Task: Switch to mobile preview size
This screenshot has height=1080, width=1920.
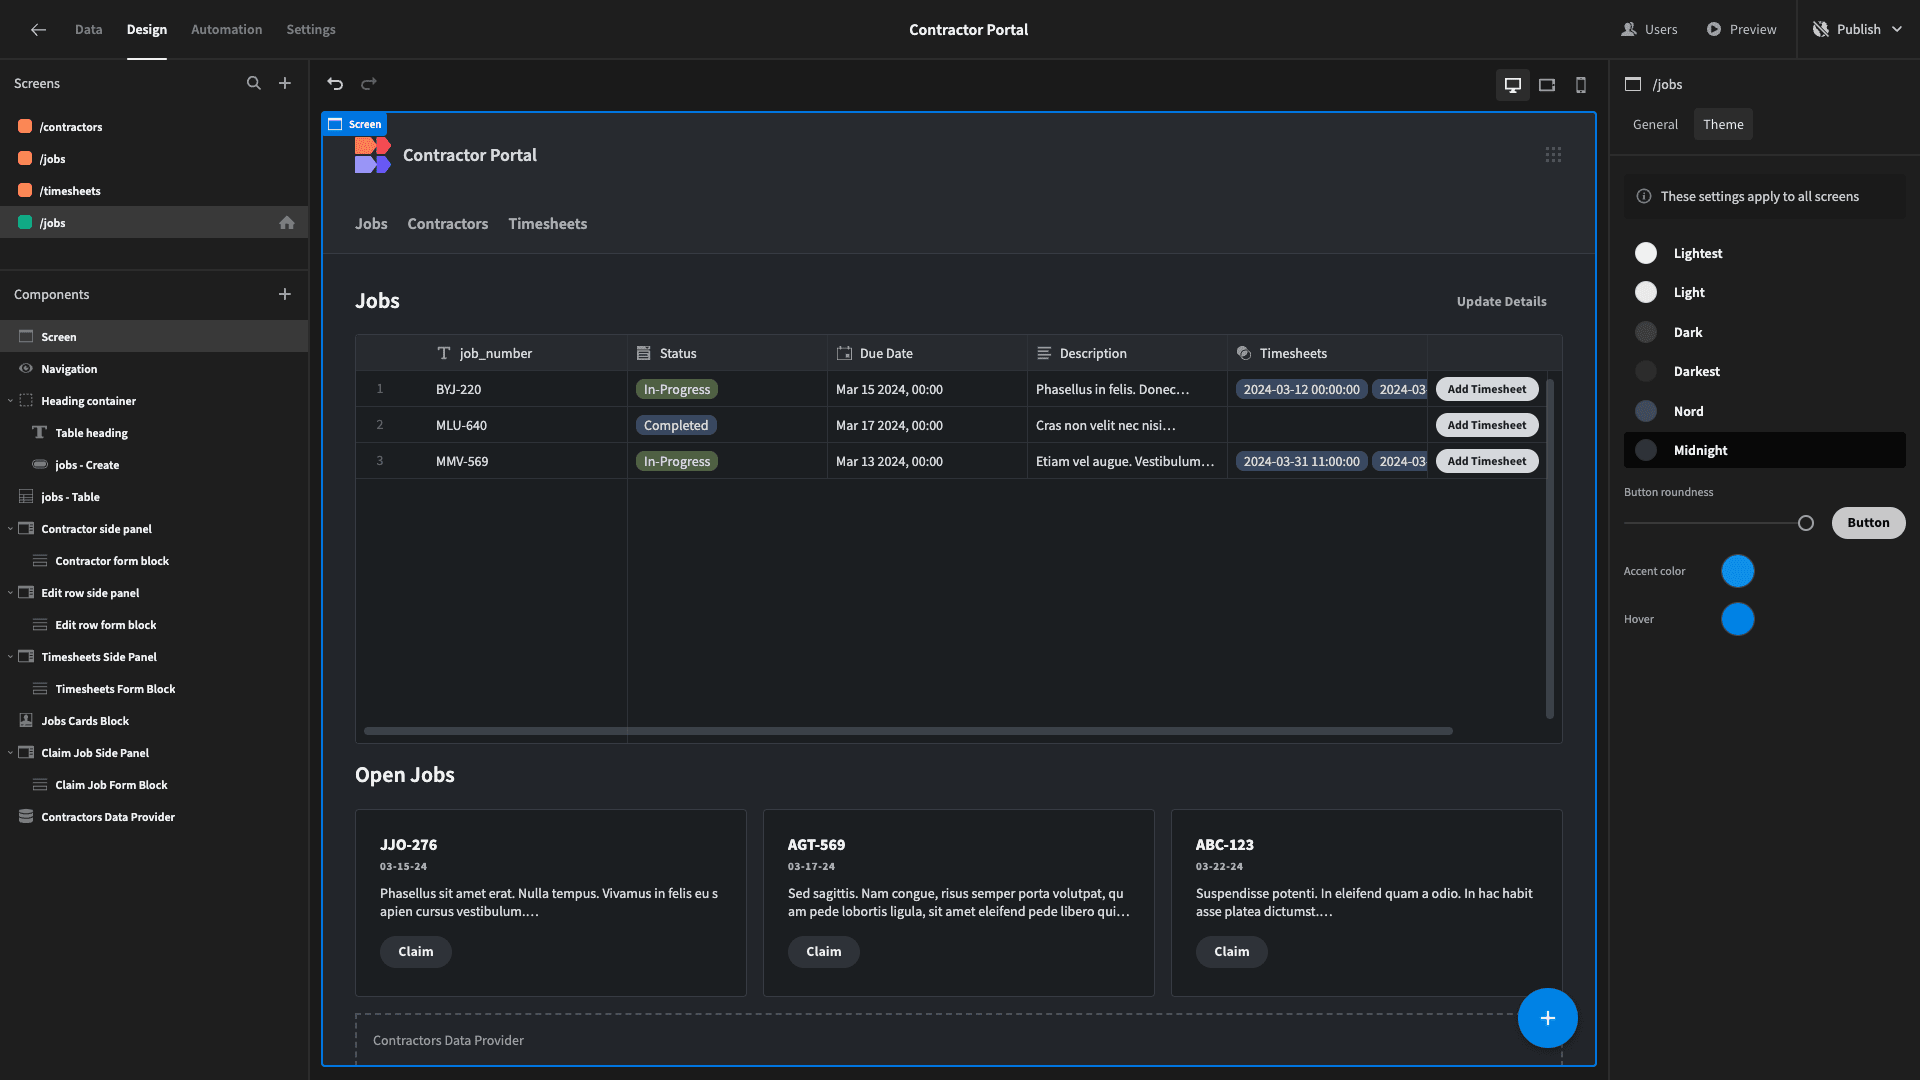Action: tap(1581, 85)
